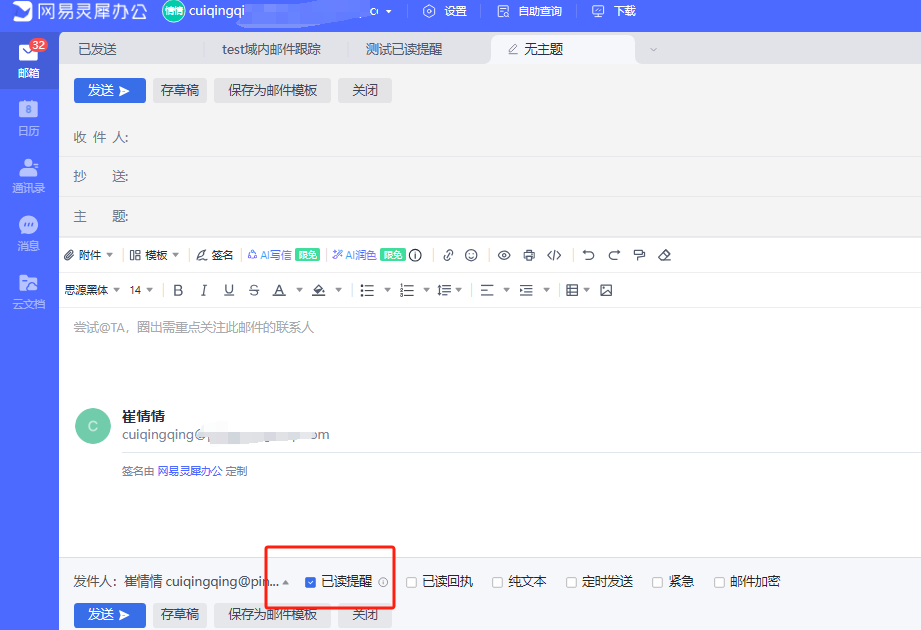Switch to the 已发送 tab

pos(98,49)
